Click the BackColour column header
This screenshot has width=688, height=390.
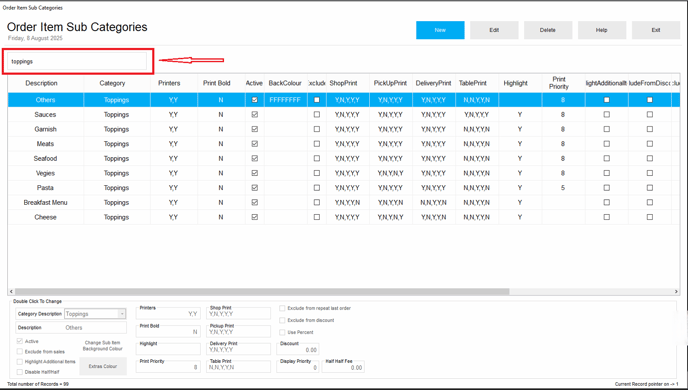click(x=286, y=83)
